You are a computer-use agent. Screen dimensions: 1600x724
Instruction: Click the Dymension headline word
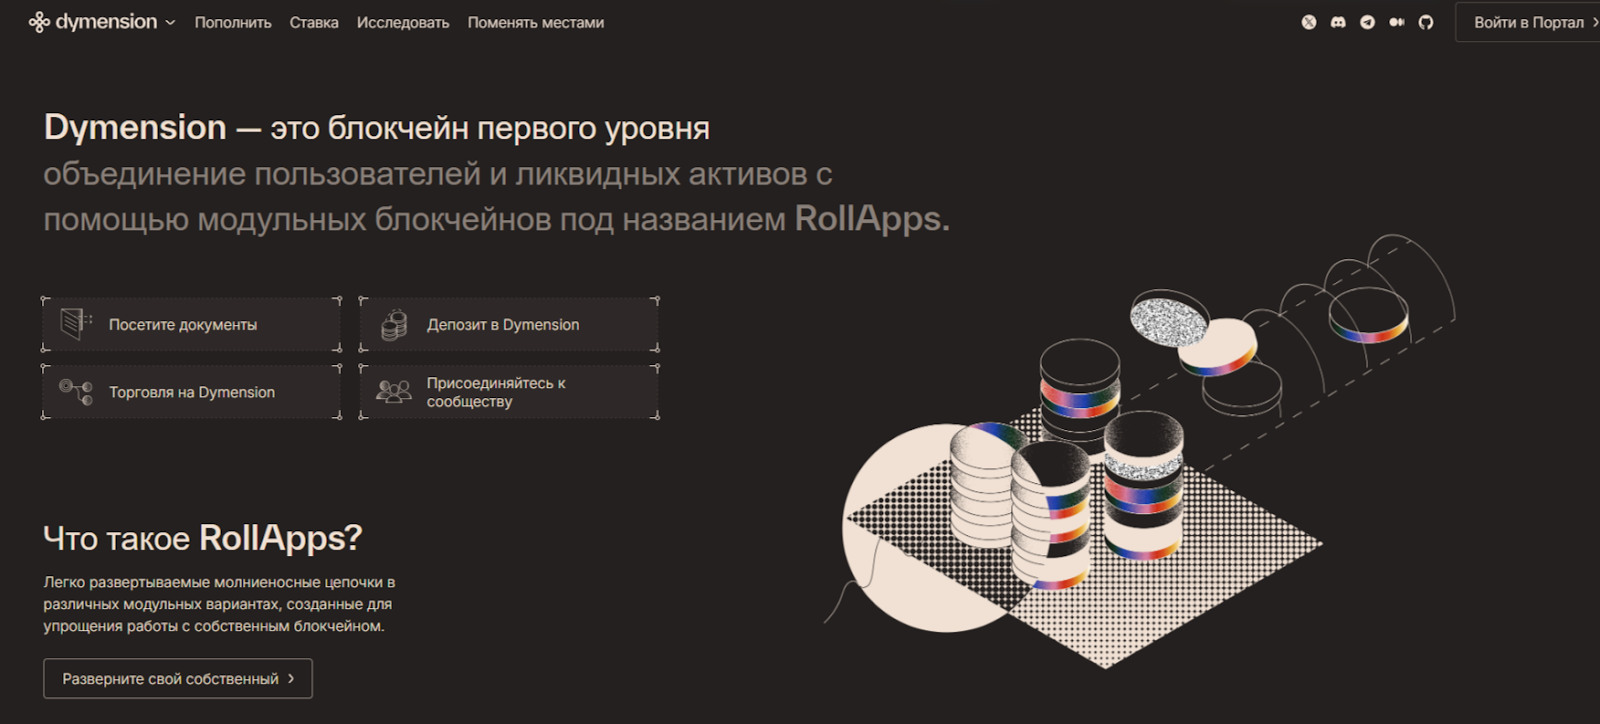[x=135, y=127]
